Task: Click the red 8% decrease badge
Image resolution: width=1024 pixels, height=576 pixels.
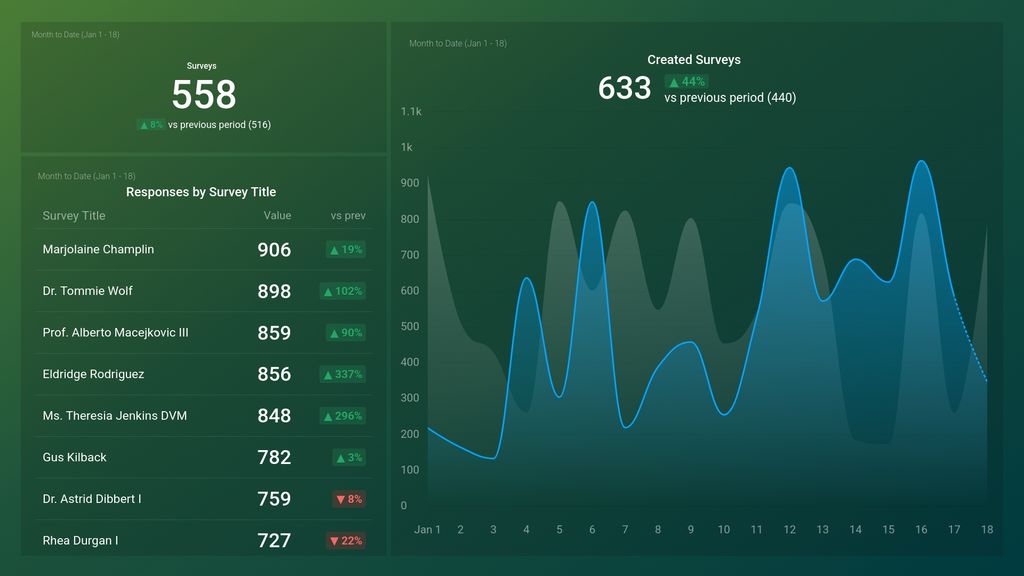Action: click(x=349, y=499)
